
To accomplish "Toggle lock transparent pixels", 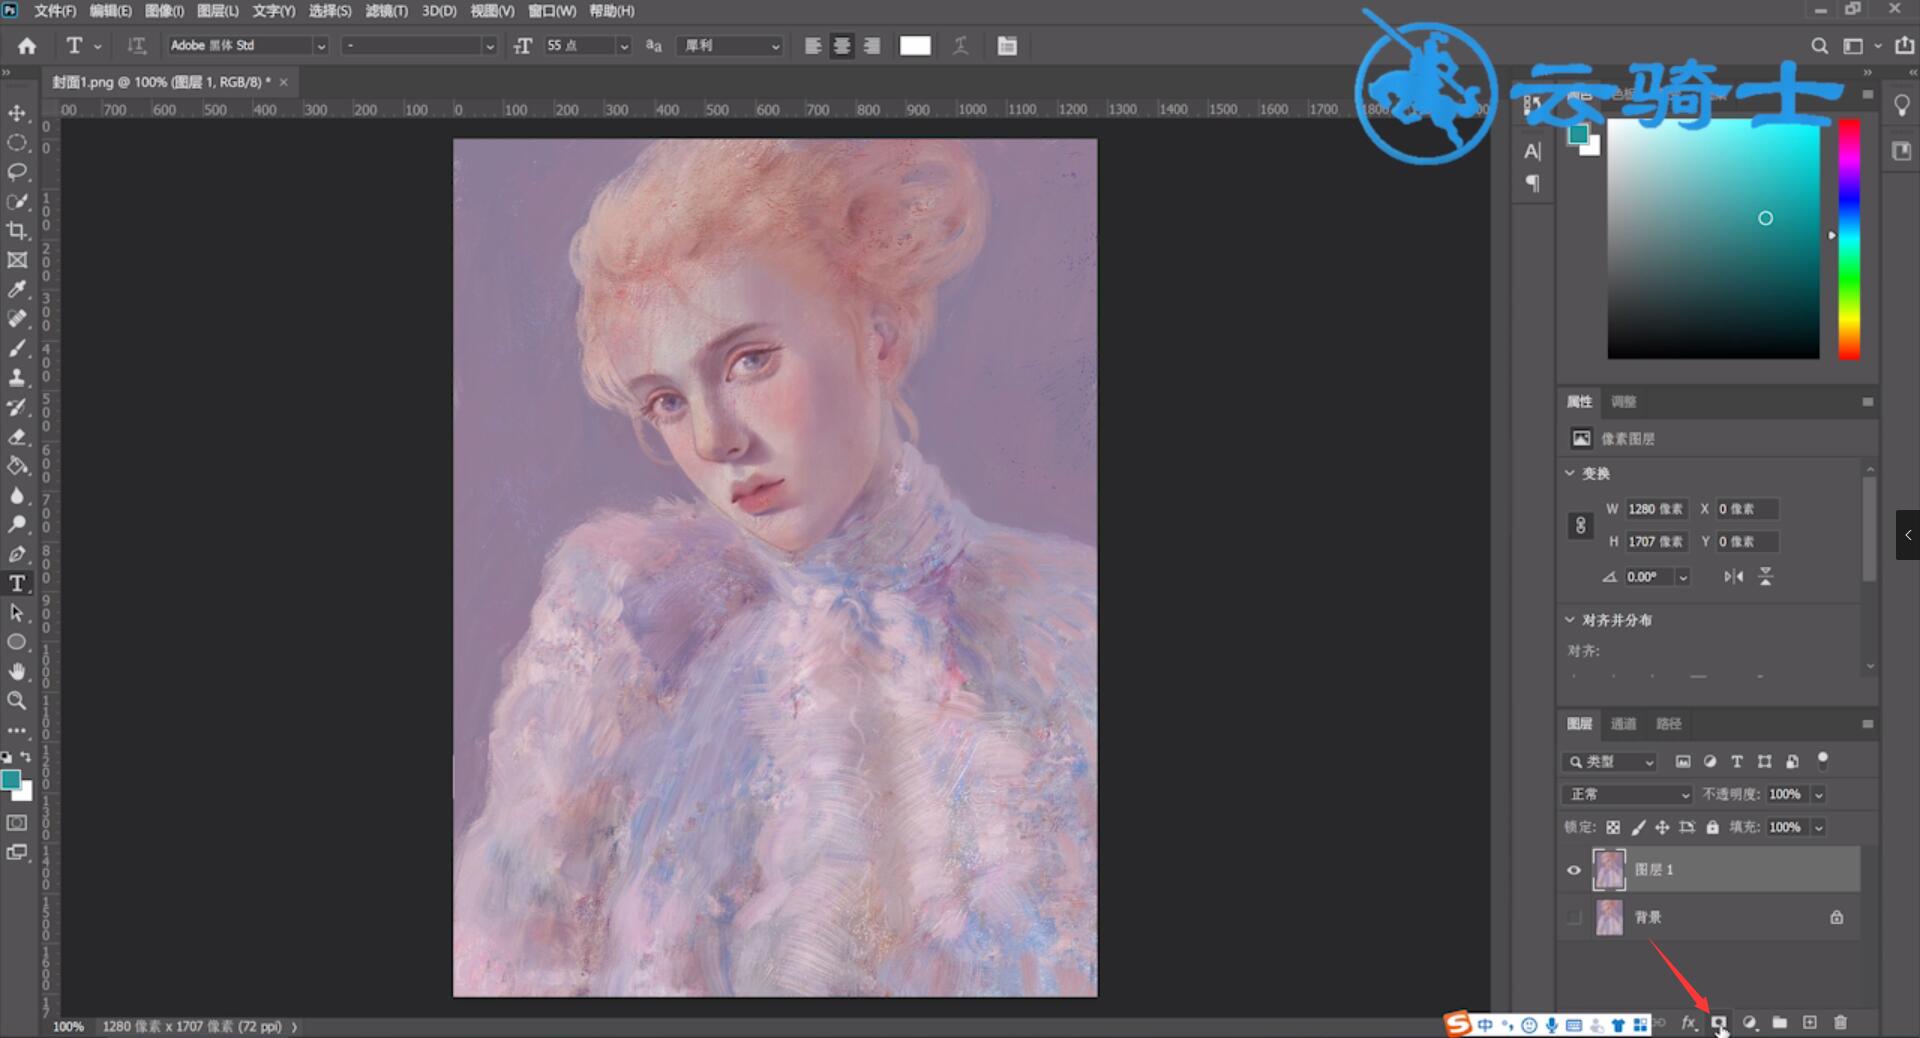I will coord(1613,827).
